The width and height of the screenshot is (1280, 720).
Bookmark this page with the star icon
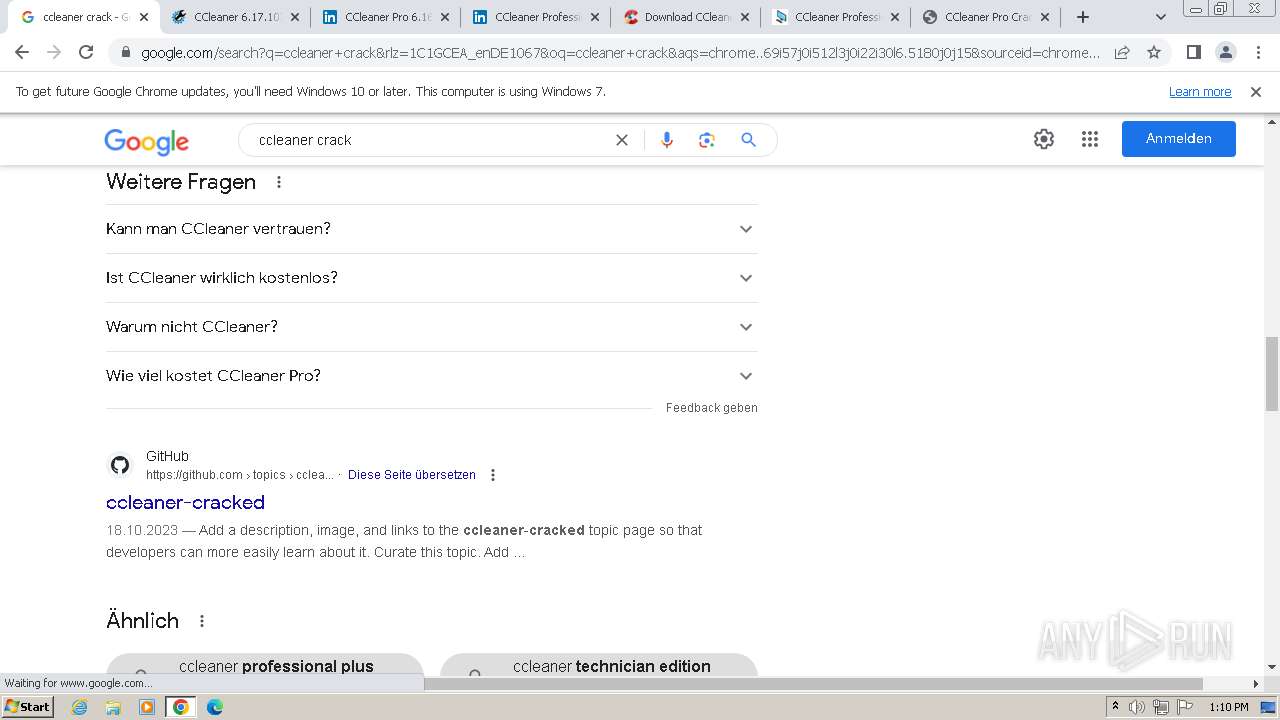pos(1154,52)
